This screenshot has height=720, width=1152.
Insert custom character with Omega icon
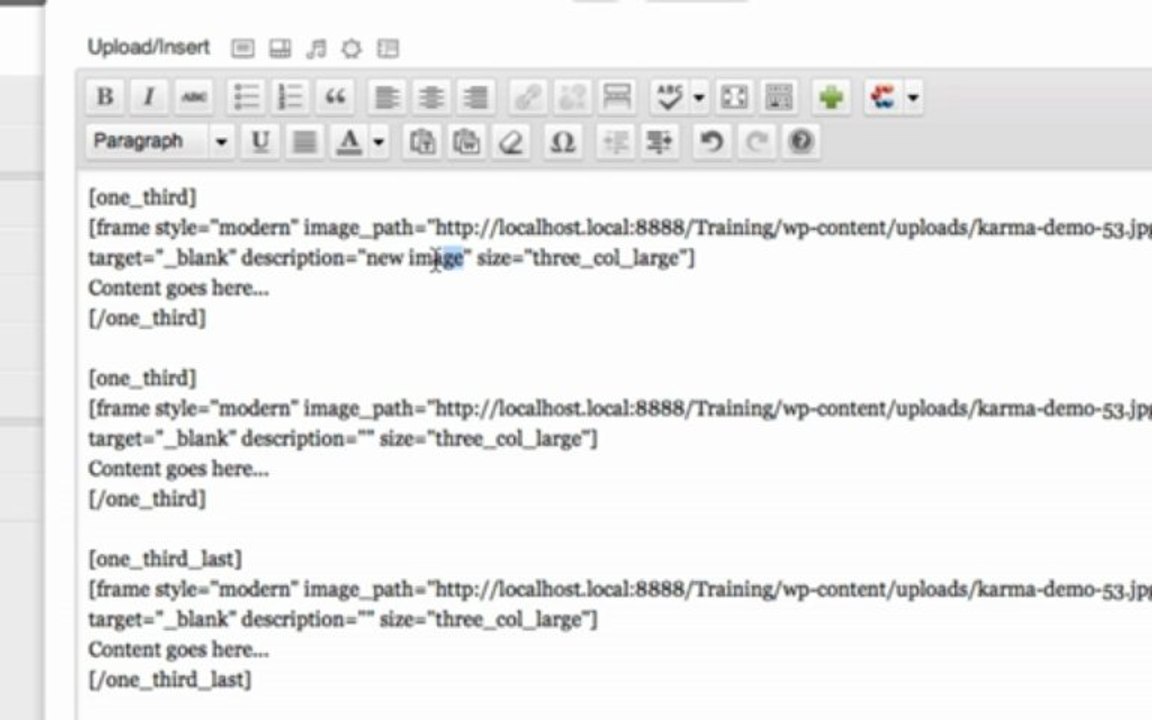click(x=563, y=141)
